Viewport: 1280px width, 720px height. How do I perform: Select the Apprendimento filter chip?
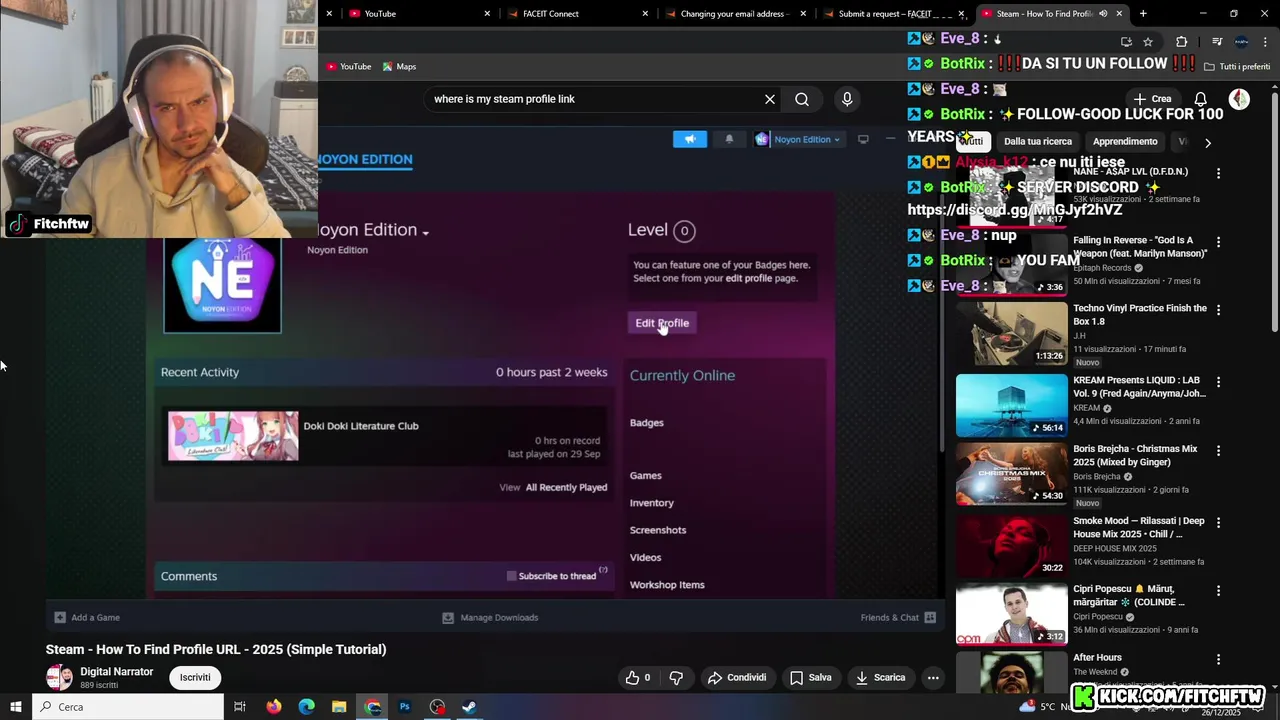tap(1125, 142)
